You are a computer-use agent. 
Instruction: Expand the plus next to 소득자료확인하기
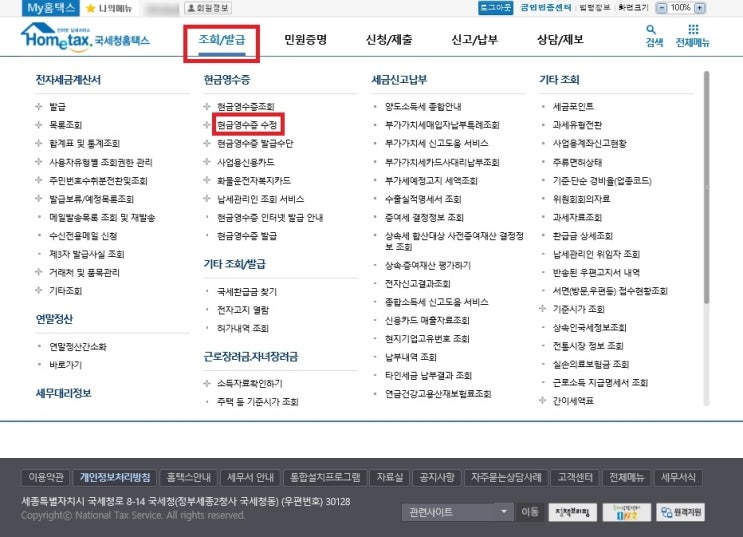pyautogui.click(x=207, y=383)
